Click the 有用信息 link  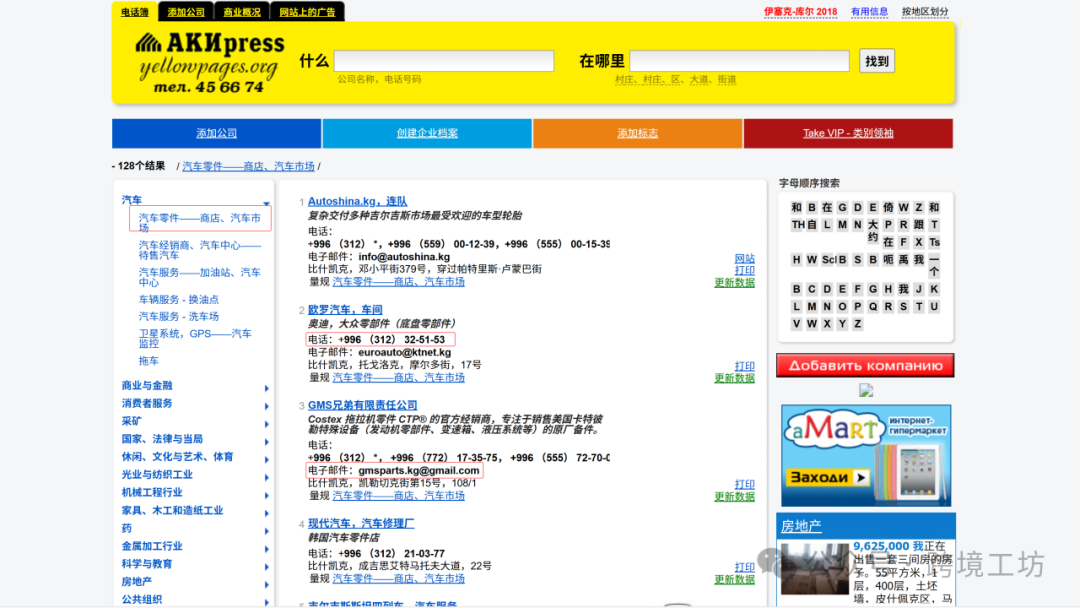click(869, 11)
